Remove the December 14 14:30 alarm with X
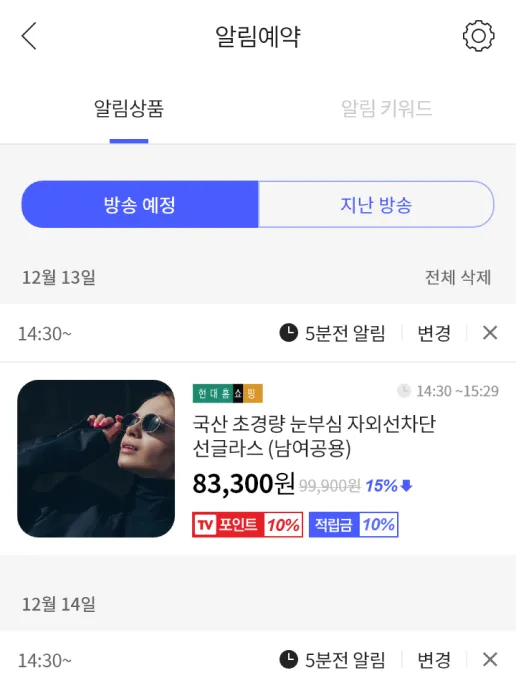Screen dimensions: 516x688 click(490, 659)
